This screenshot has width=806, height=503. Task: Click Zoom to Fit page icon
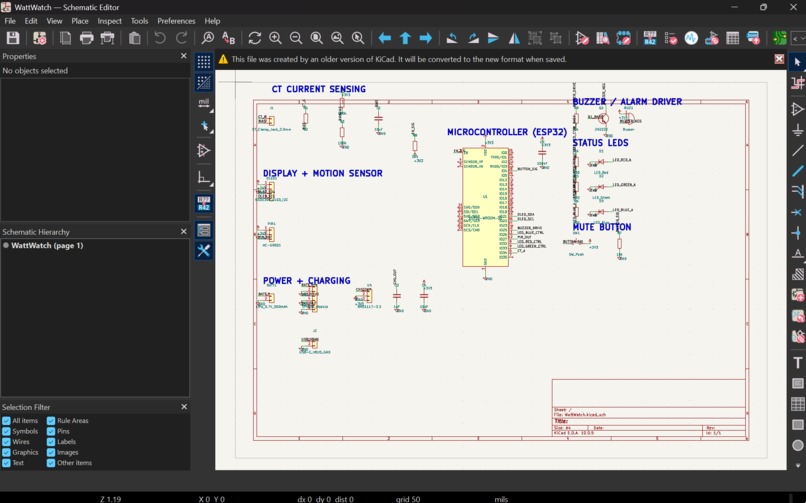(317, 38)
